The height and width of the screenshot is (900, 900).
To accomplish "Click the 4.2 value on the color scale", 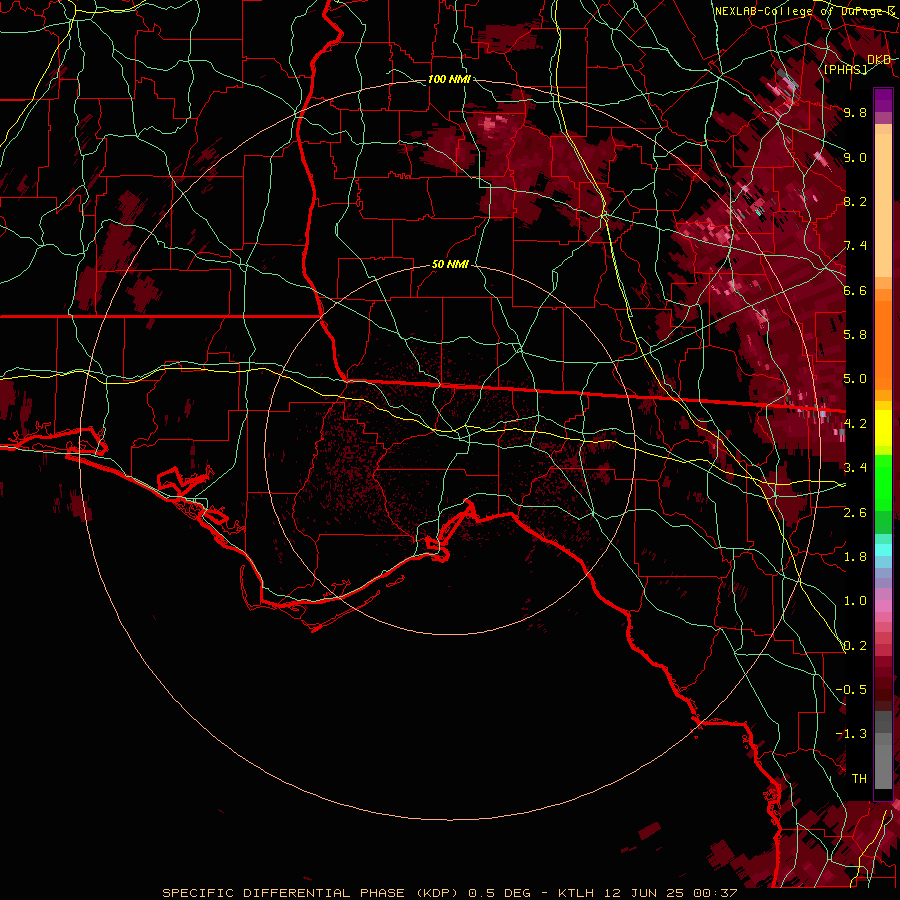I will point(855,424).
